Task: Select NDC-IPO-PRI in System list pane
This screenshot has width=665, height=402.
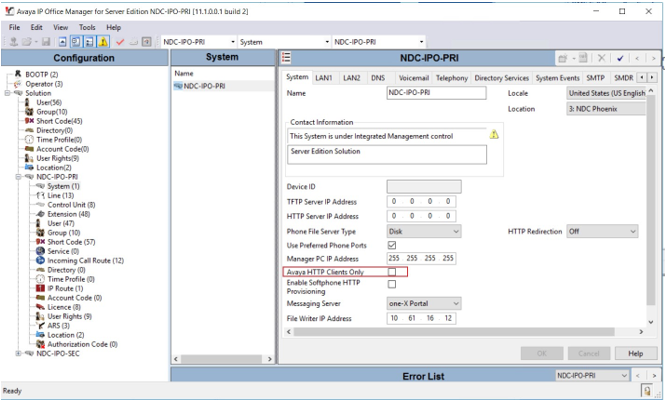Action: (204, 86)
